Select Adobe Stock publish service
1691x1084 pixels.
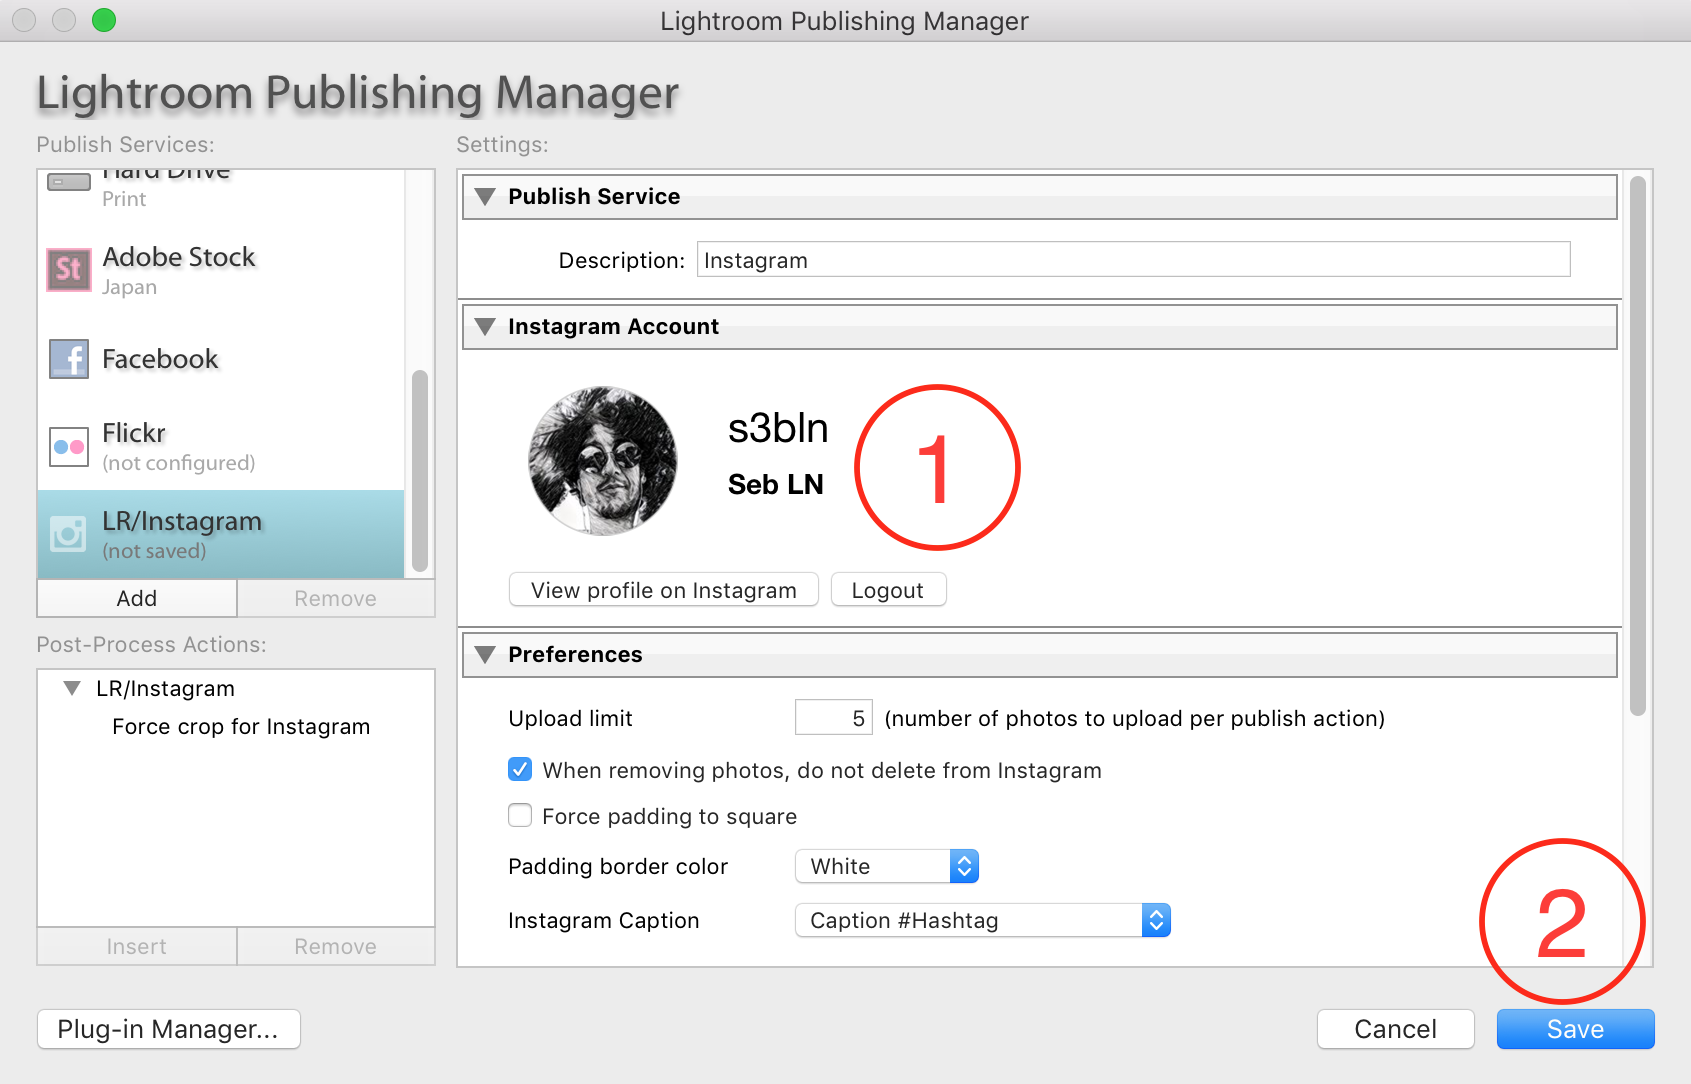coord(221,270)
